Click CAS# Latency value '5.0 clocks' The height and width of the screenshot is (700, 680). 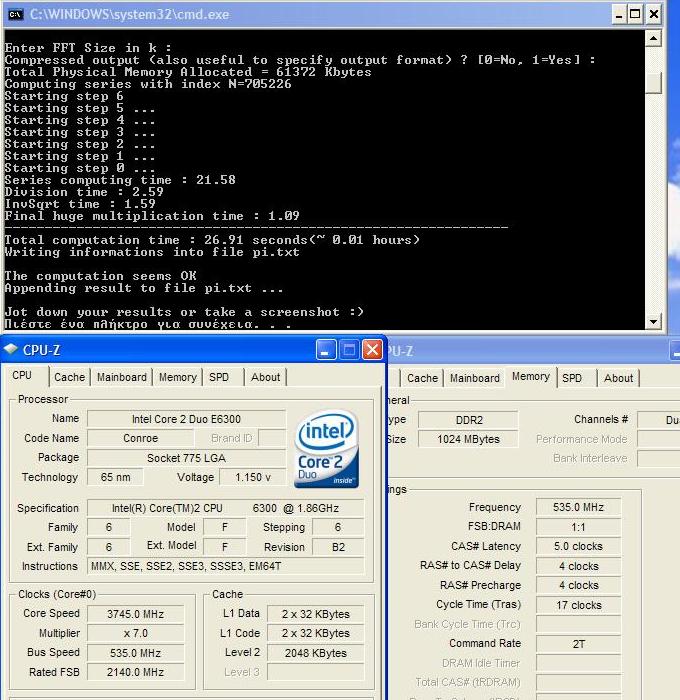pyautogui.click(x=578, y=546)
